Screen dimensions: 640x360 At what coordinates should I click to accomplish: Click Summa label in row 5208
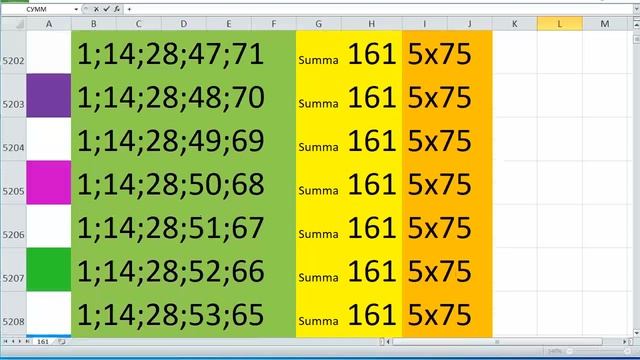coord(318,321)
